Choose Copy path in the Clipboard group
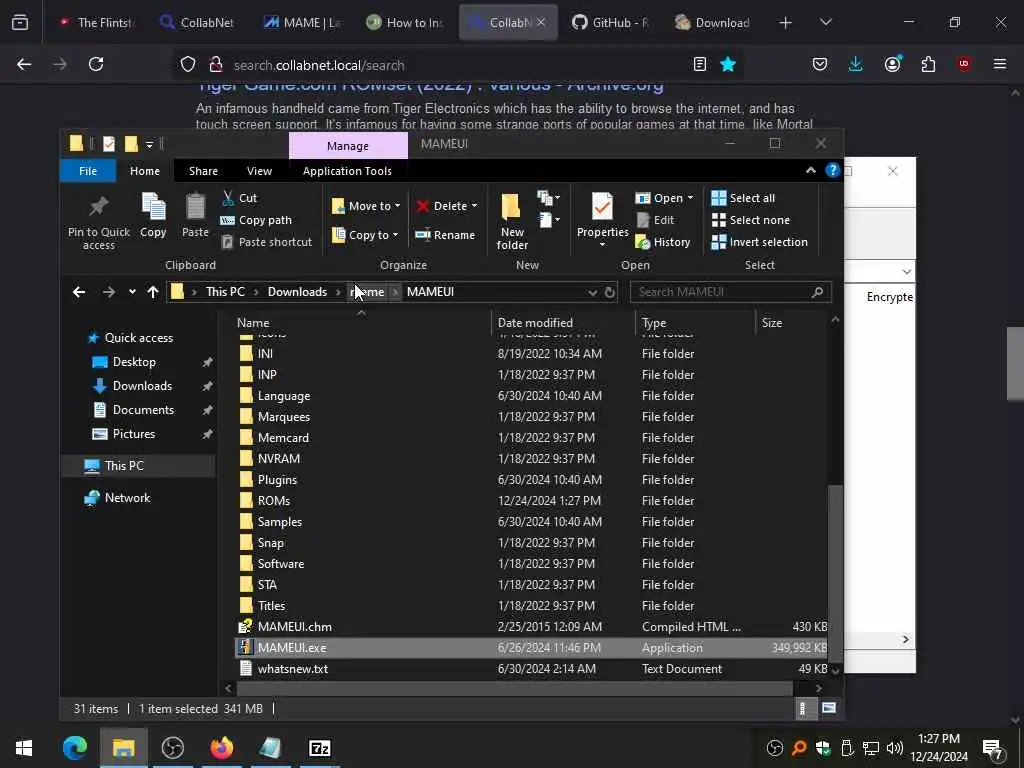This screenshot has height=768, width=1024. point(256,220)
